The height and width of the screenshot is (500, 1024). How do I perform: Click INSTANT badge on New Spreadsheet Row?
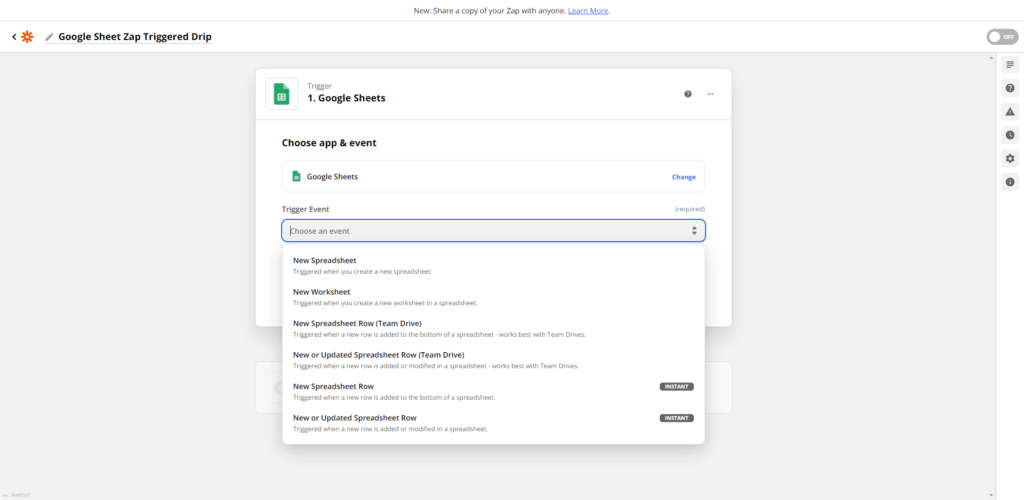[x=677, y=386]
